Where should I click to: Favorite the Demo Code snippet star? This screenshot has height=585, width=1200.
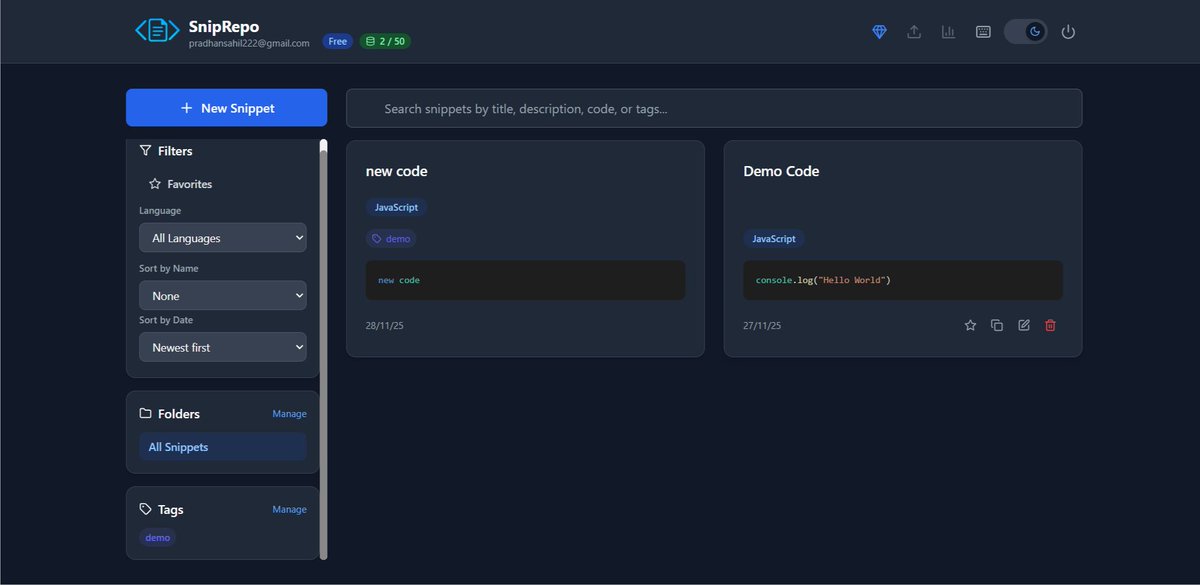[x=970, y=325]
